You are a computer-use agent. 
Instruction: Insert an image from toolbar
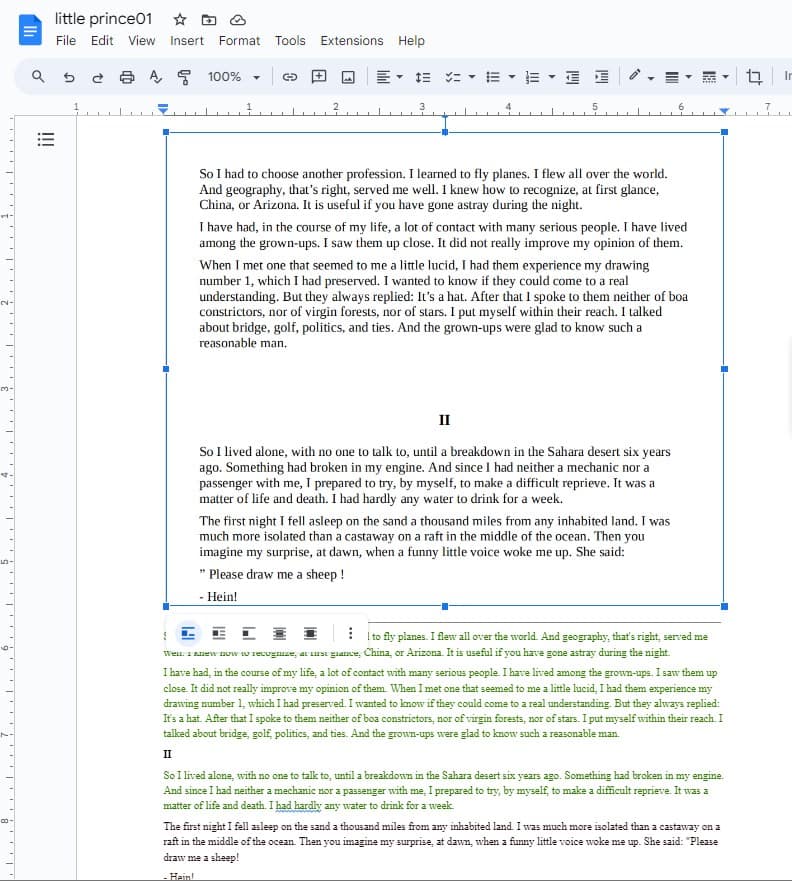(348, 77)
